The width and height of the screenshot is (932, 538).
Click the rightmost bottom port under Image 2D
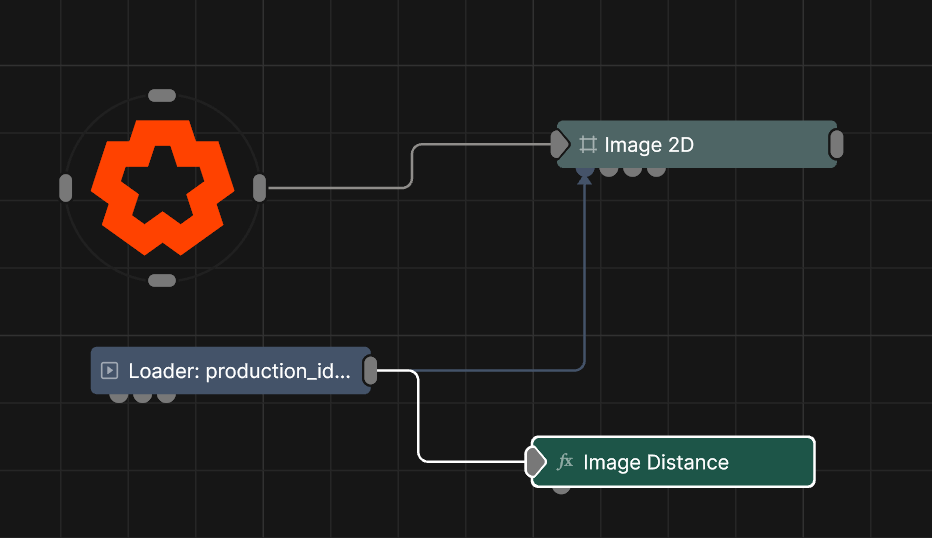[656, 171]
